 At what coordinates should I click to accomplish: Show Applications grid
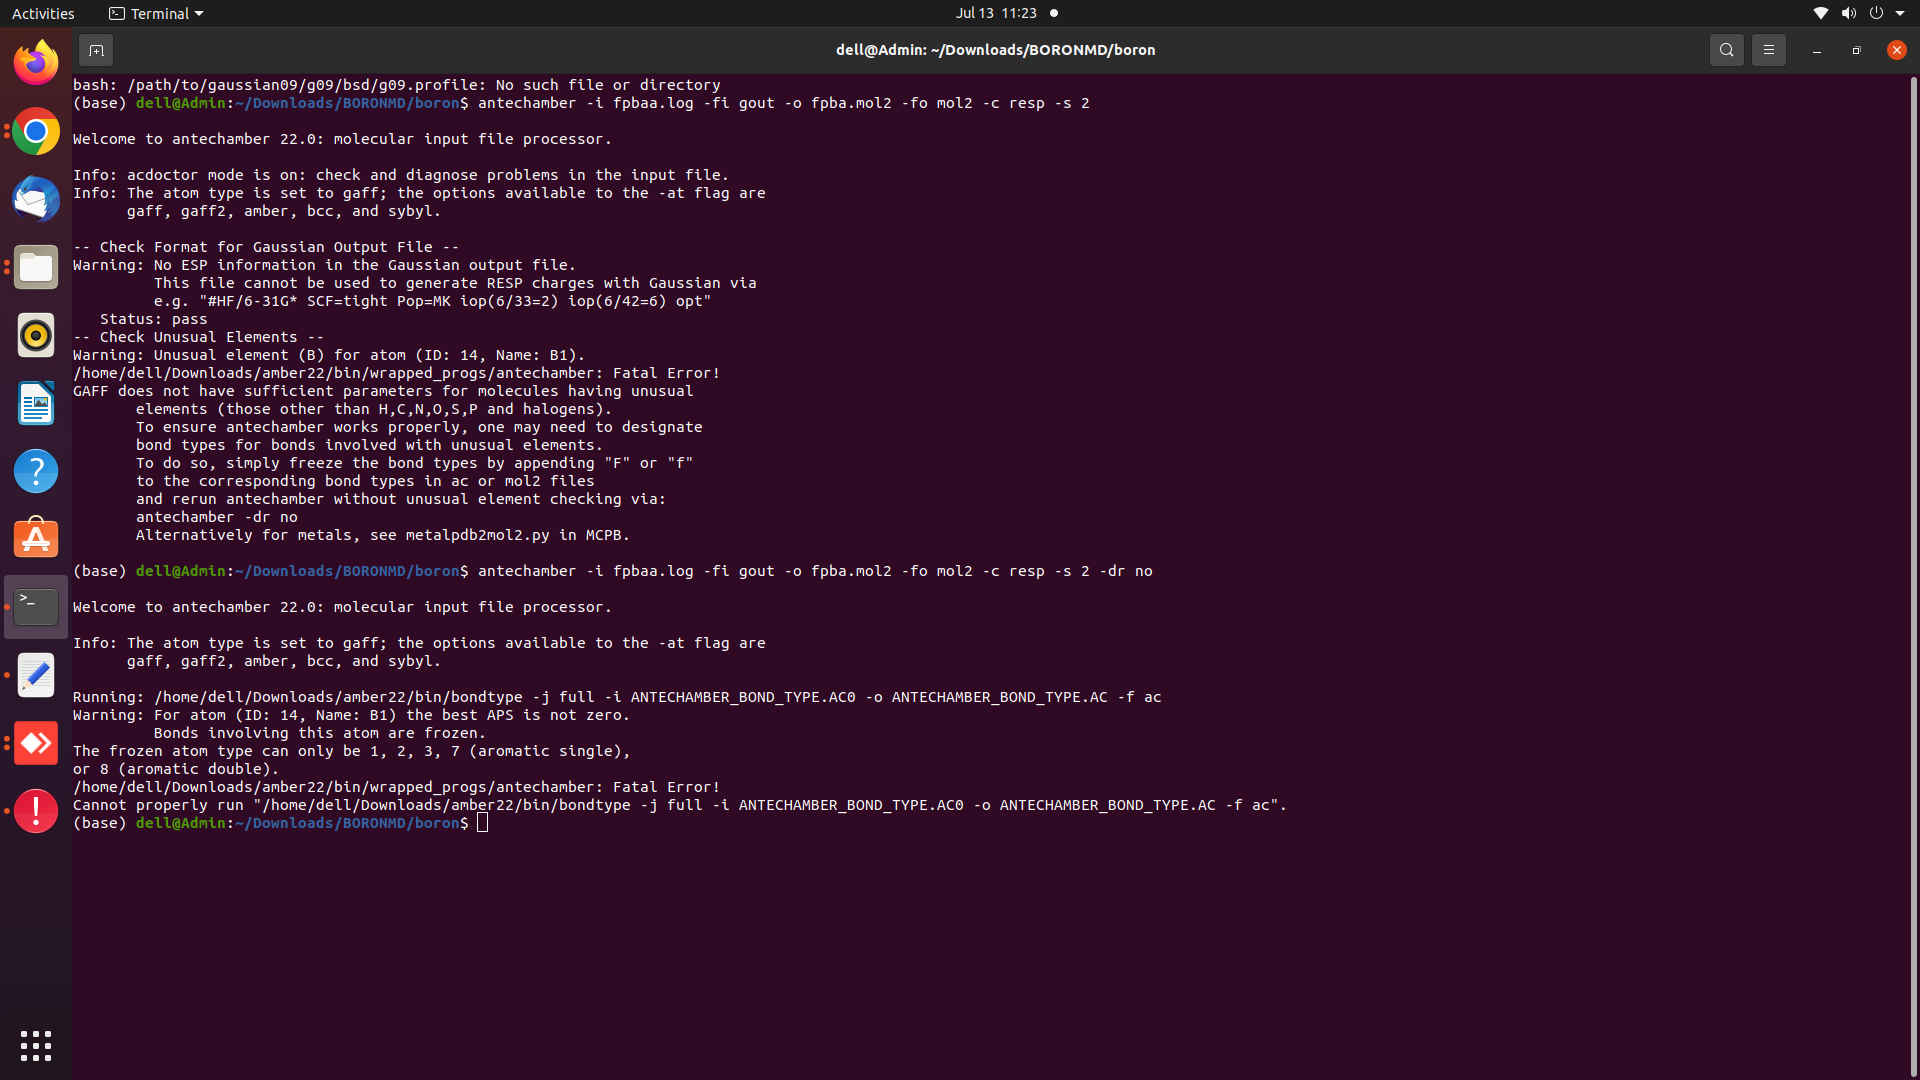click(x=36, y=1046)
